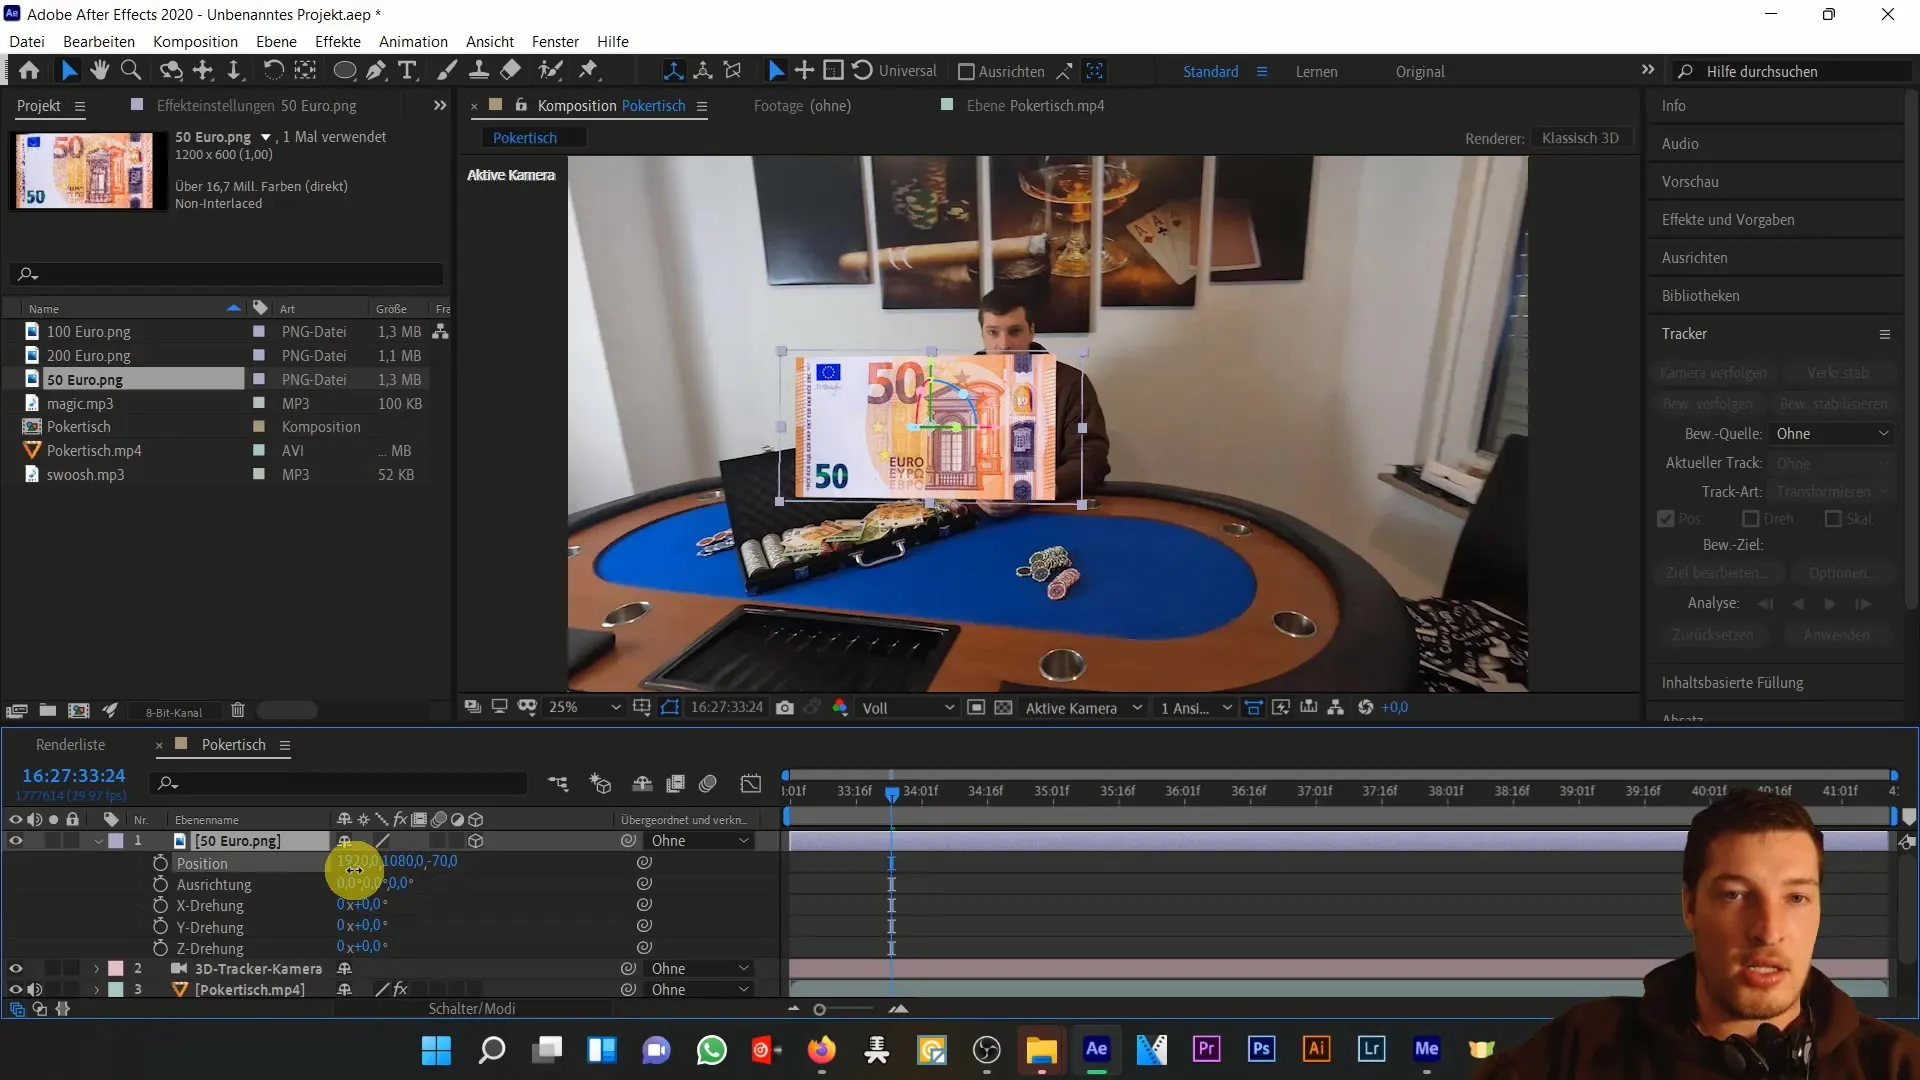Delete selected project item trash icon
The image size is (1920, 1080).
coord(238,711)
